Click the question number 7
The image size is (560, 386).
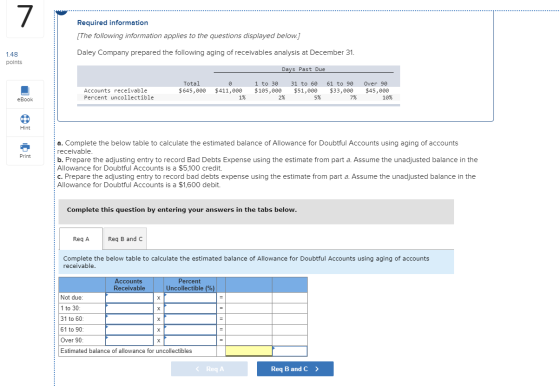tap(25, 16)
